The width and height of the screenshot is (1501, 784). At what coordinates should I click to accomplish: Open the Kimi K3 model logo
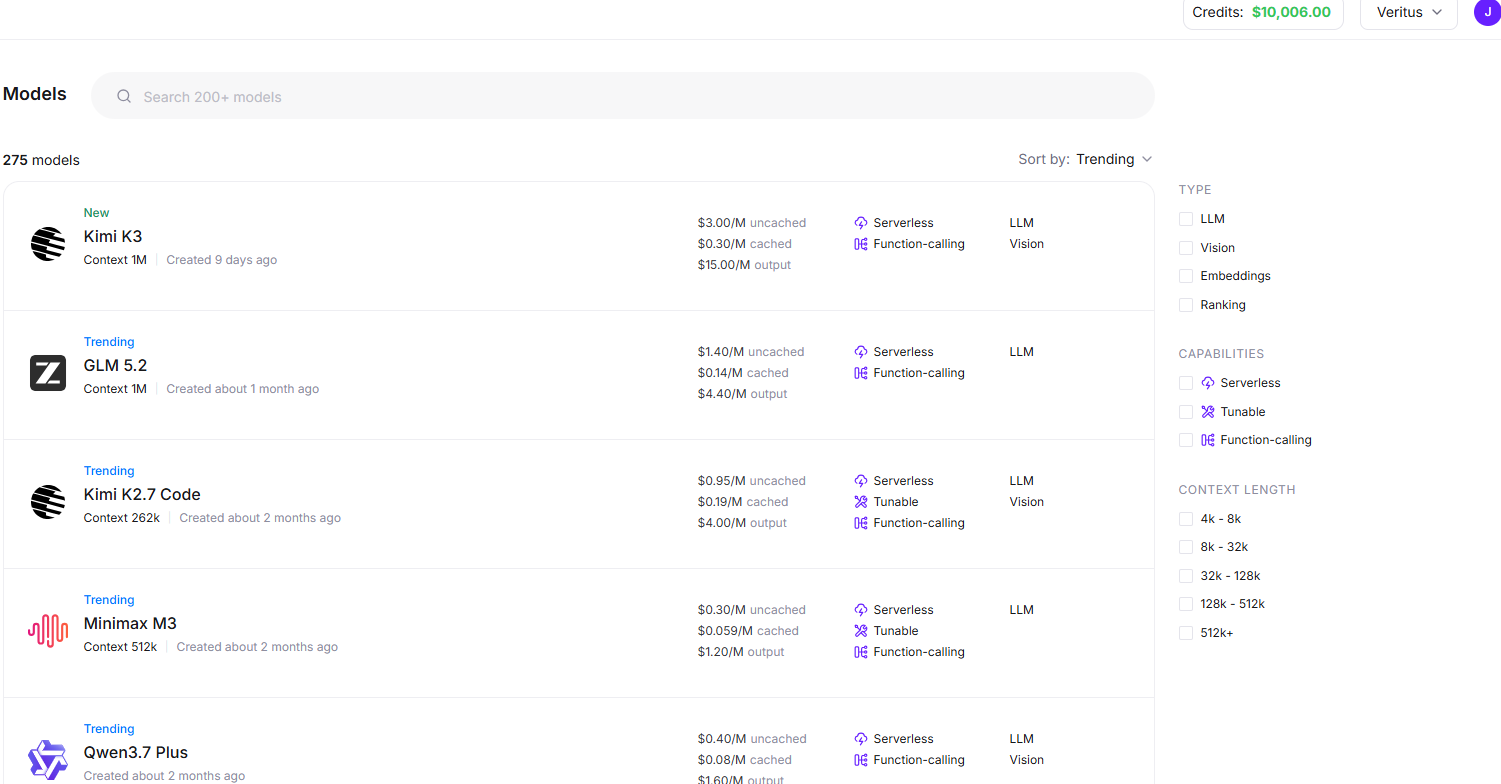pyautogui.click(x=48, y=244)
